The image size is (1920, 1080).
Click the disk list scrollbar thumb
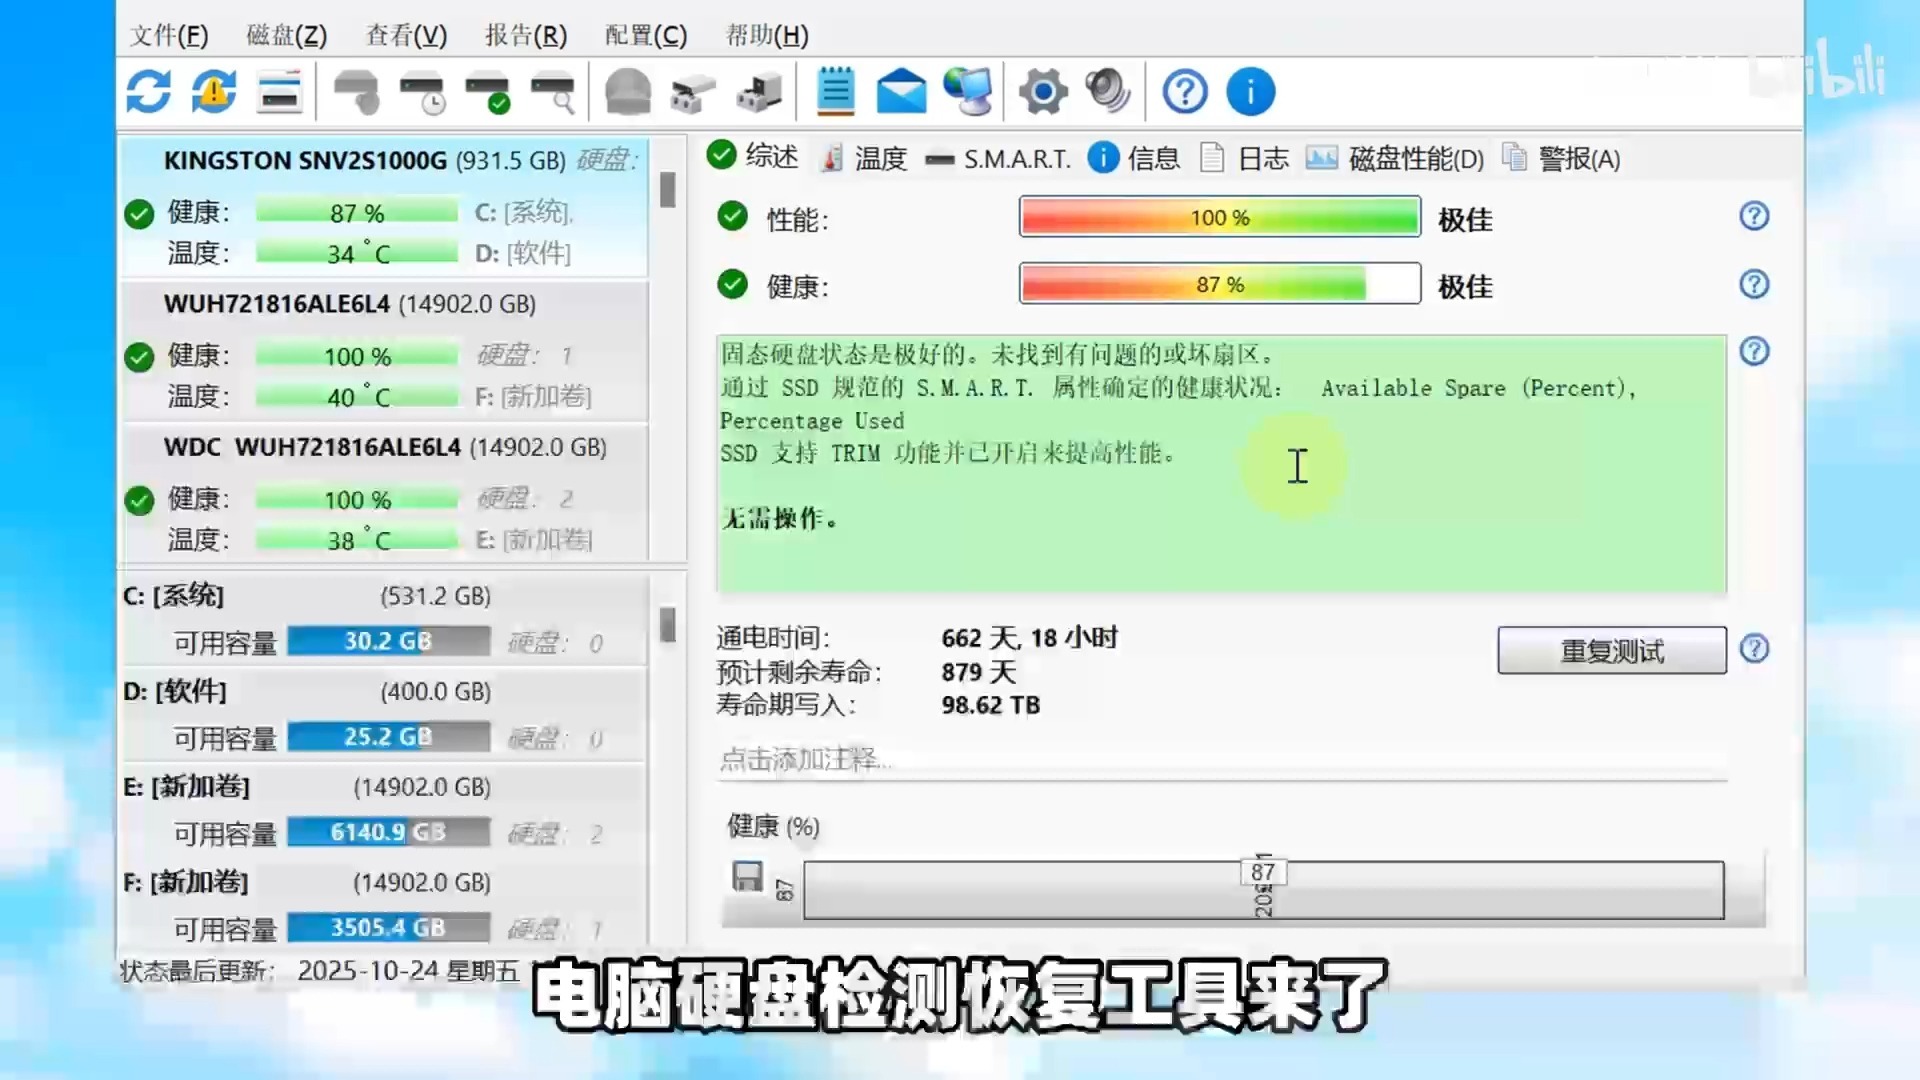668,189
